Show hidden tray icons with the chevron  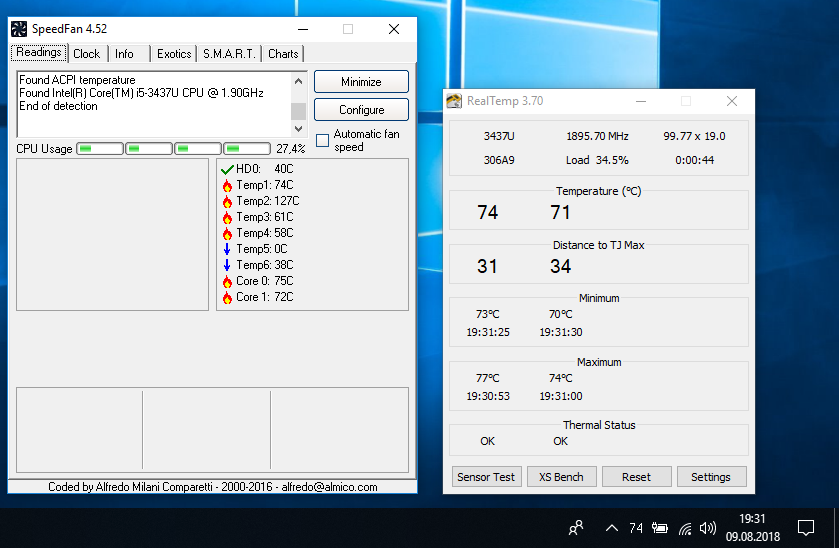(x=612, y=528)
